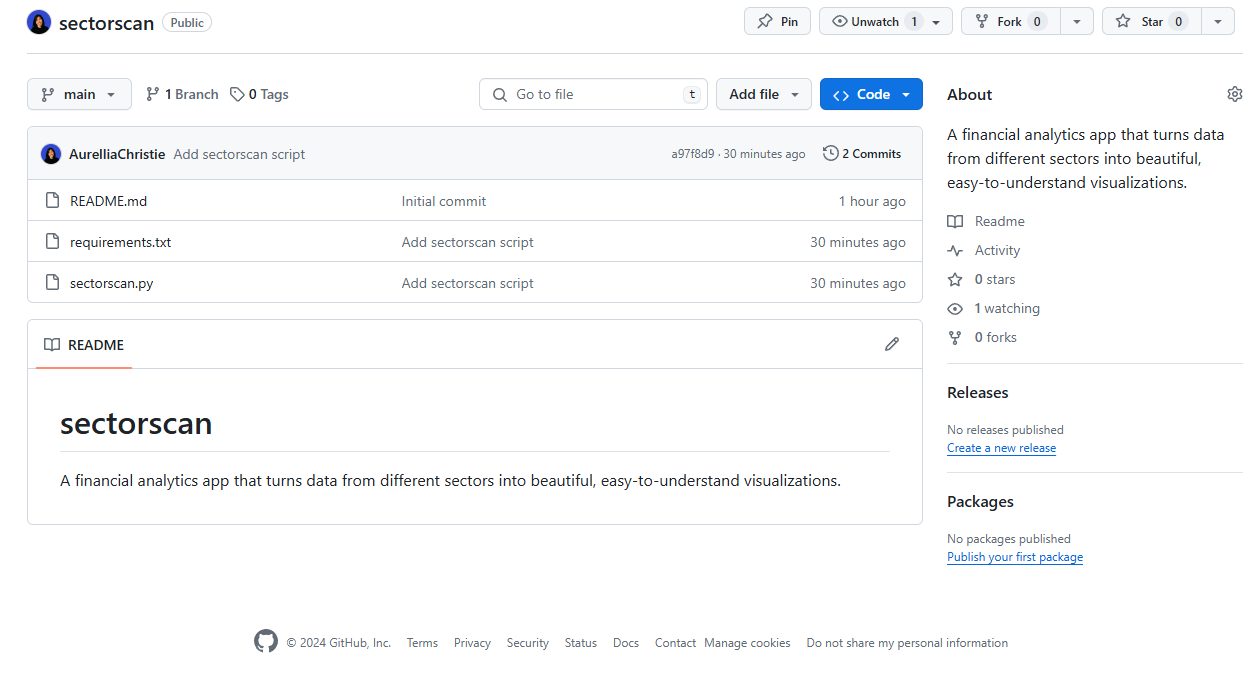Click the pin icon in Pin button
The height and width of the screenshot is (681, 1258).
[765, 21]
